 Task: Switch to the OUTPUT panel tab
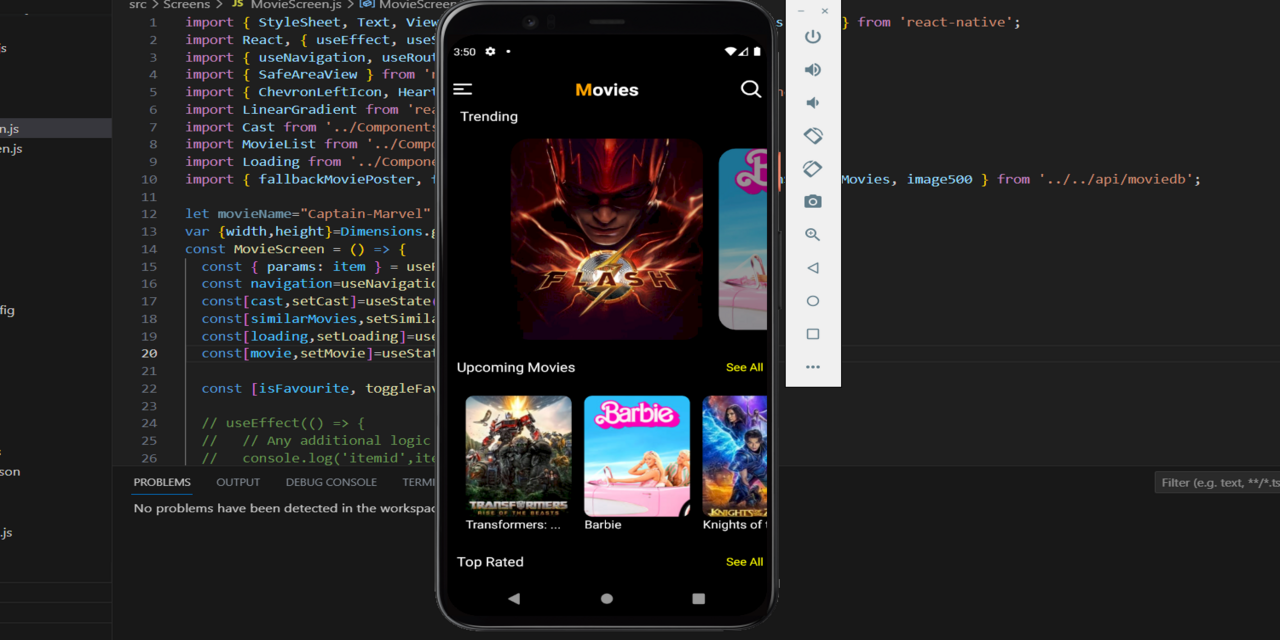(238, 482)
